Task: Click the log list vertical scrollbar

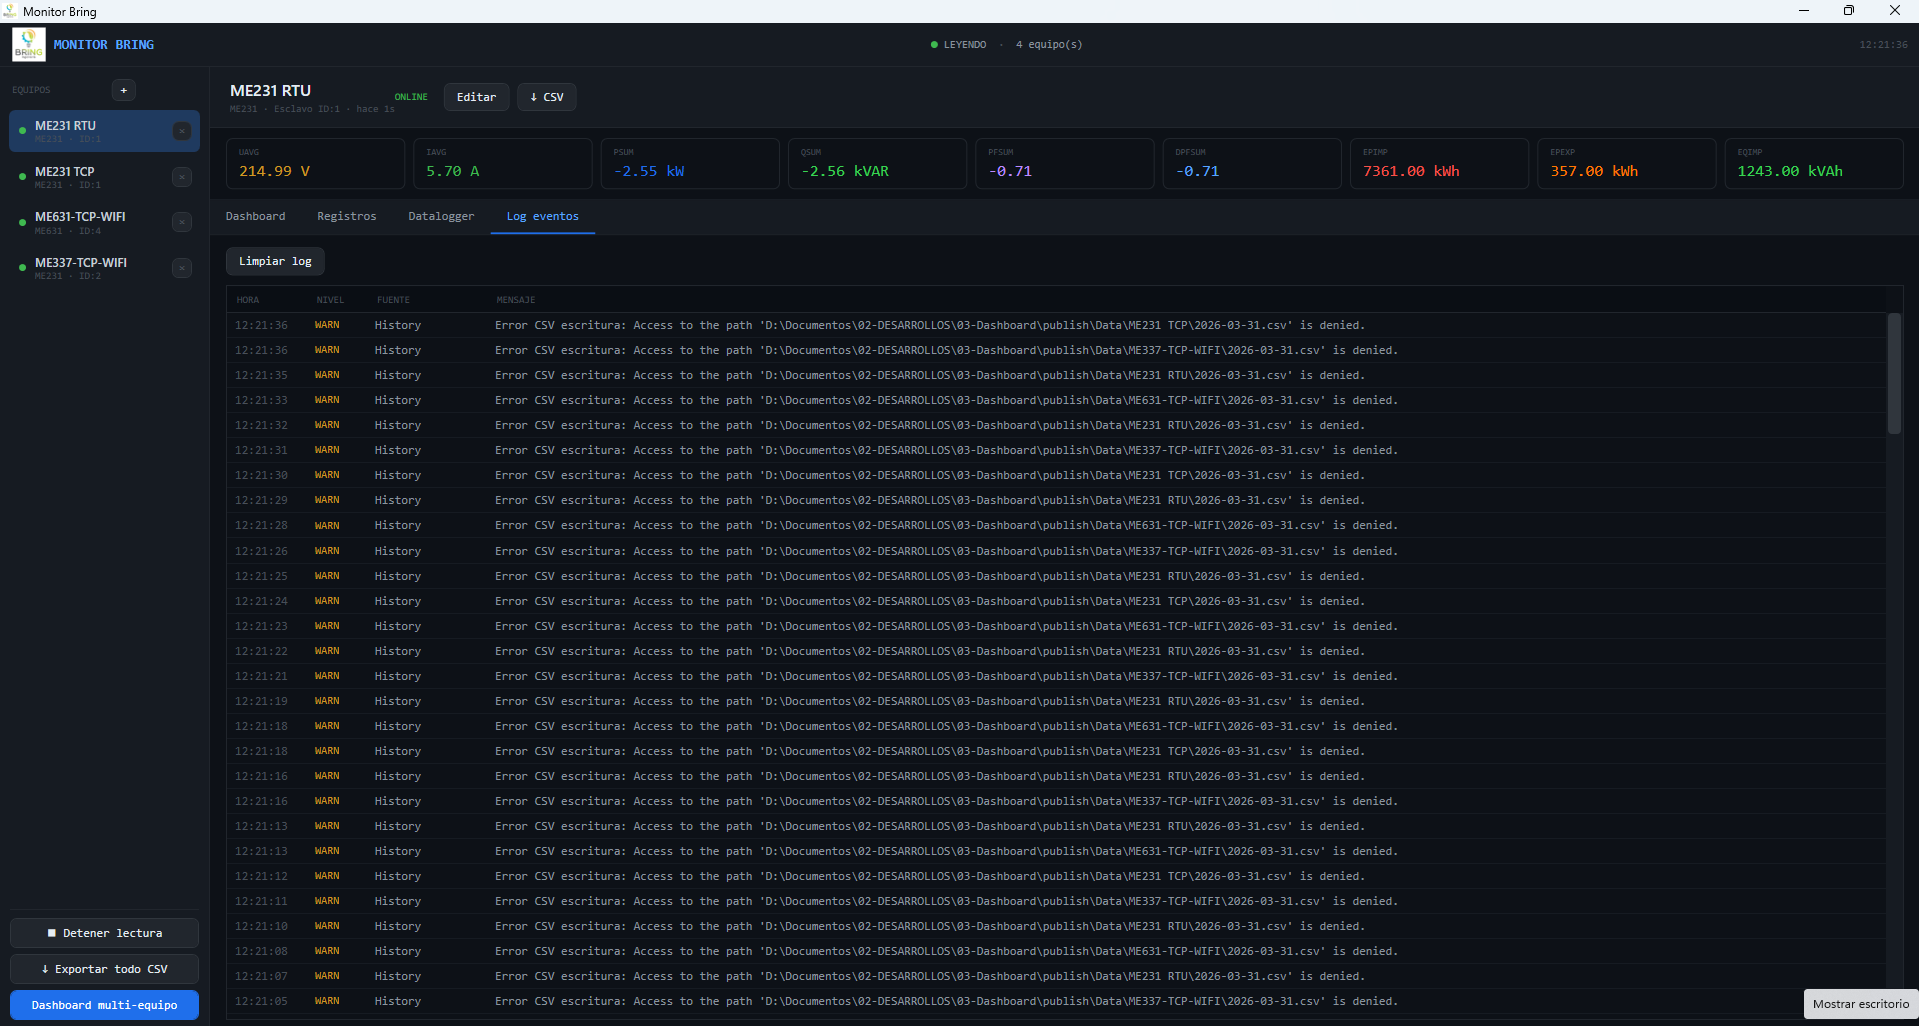Action: (x=1893, y=374)
